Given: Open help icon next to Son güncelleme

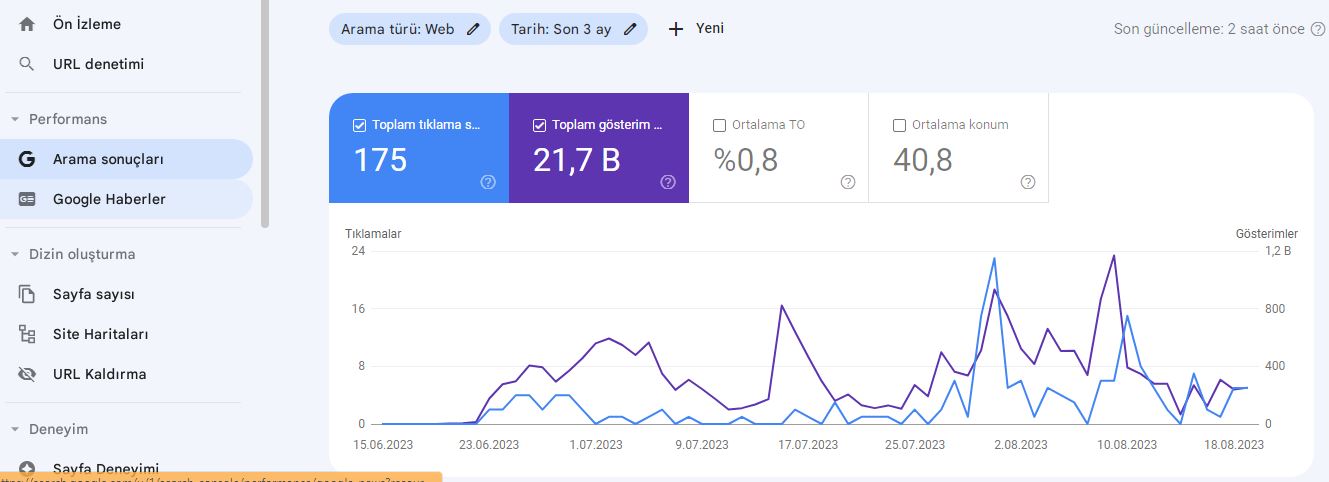Looking at the screenshot, I should point(1318,29).
